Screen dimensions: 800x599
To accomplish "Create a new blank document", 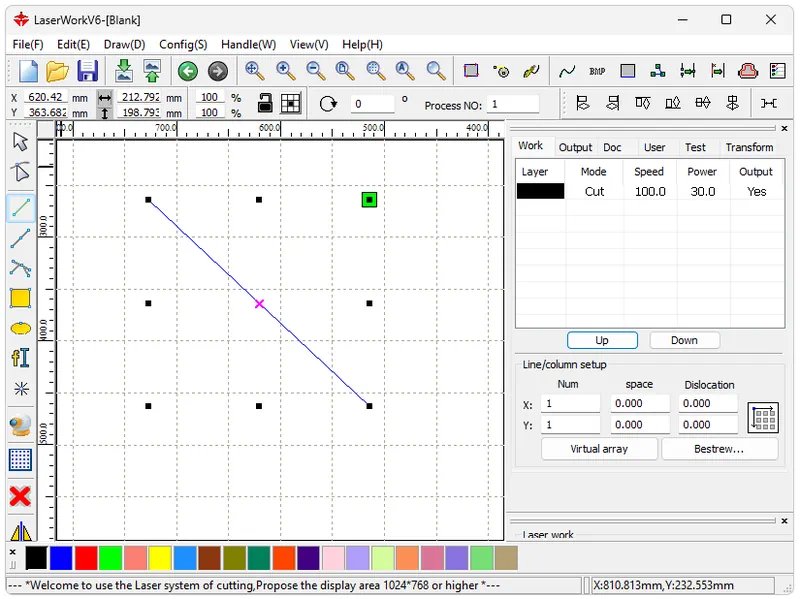I will click(x=28, y=71).
